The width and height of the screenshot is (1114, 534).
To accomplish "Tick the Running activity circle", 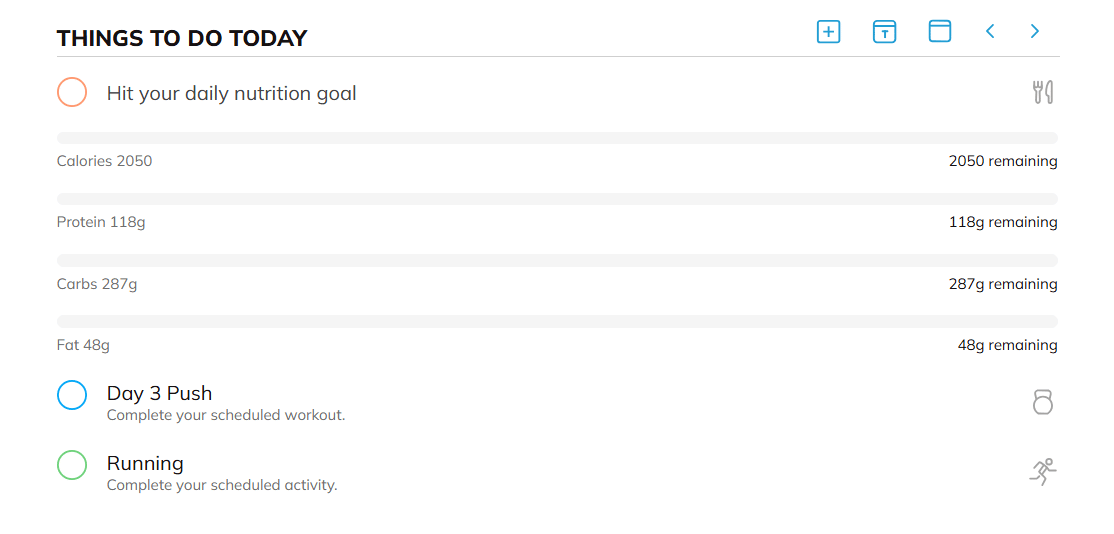I will point(72,465).
